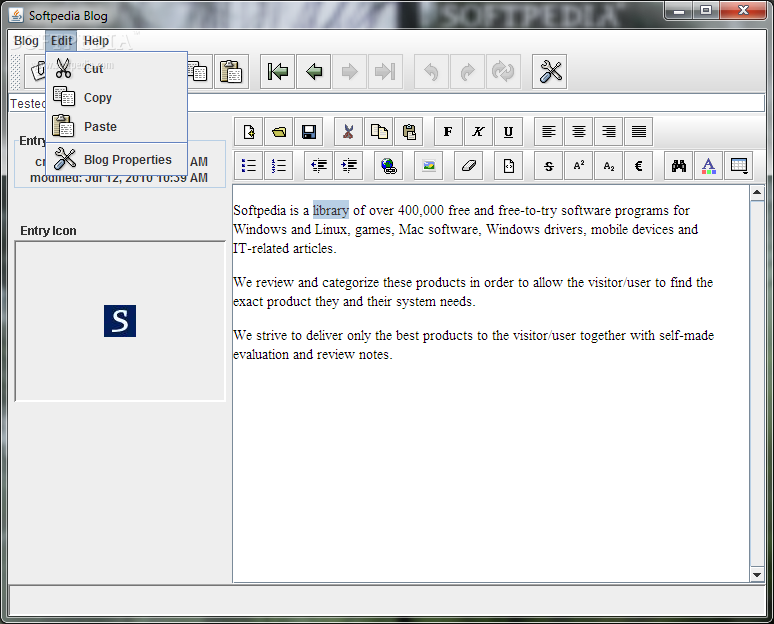Click the text "evaluation and review notes."
774x624 pixels.
[x=312, y=354]
